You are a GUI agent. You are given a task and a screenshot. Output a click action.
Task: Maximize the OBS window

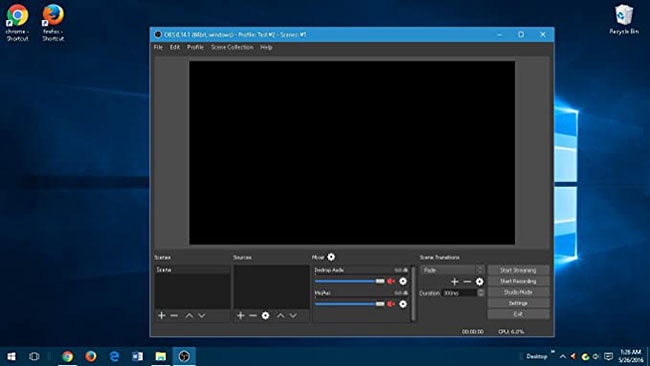click(521, 34)
